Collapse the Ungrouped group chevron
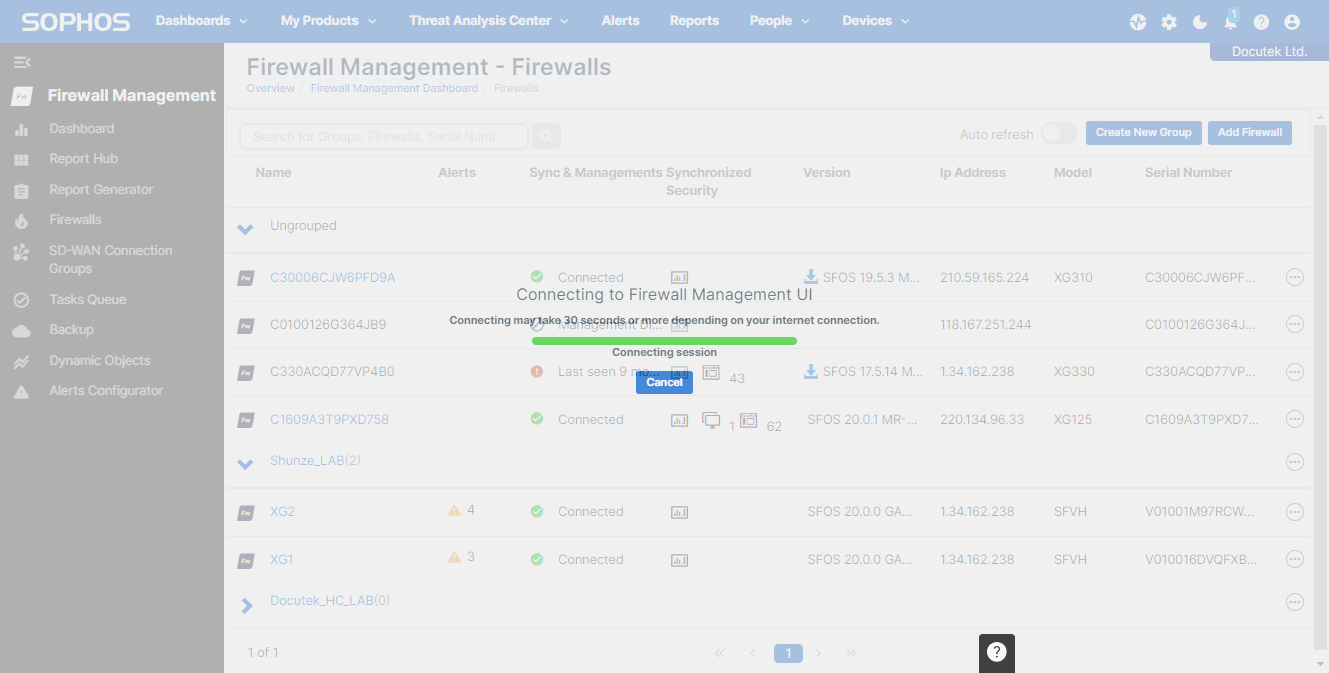 245,229
